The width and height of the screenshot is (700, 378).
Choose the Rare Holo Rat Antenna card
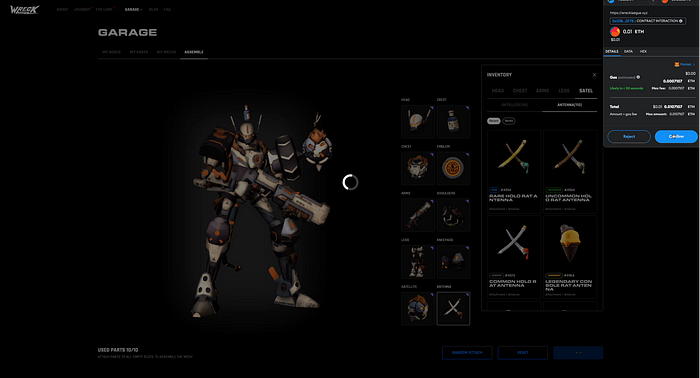click(x=514, y=171)
